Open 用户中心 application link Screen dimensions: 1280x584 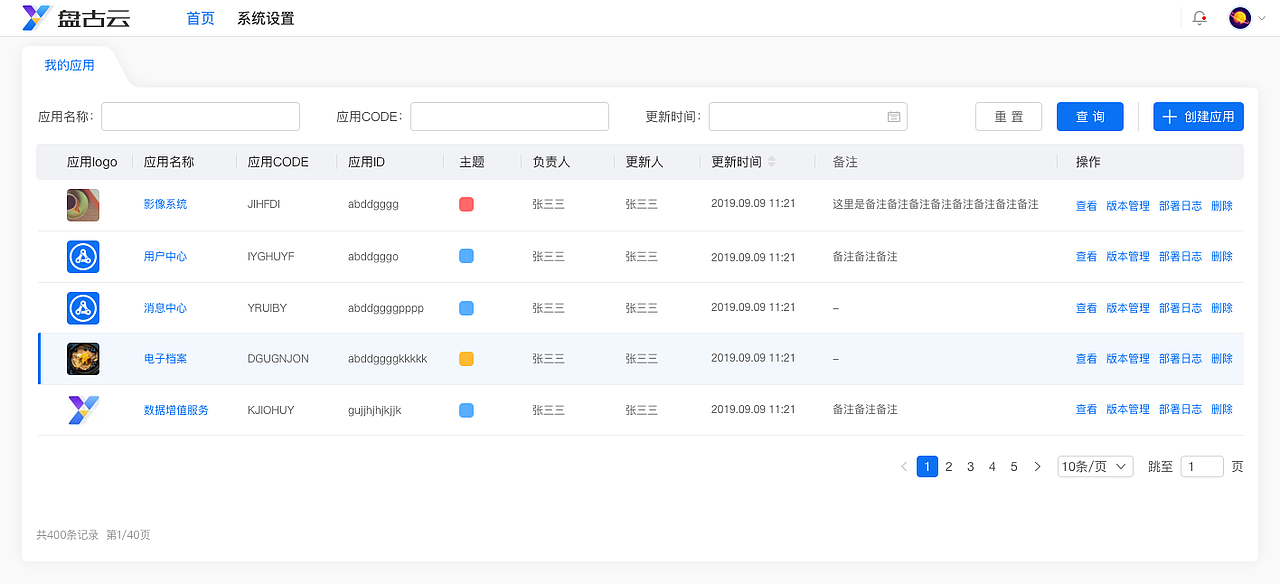tap(165, 256)
